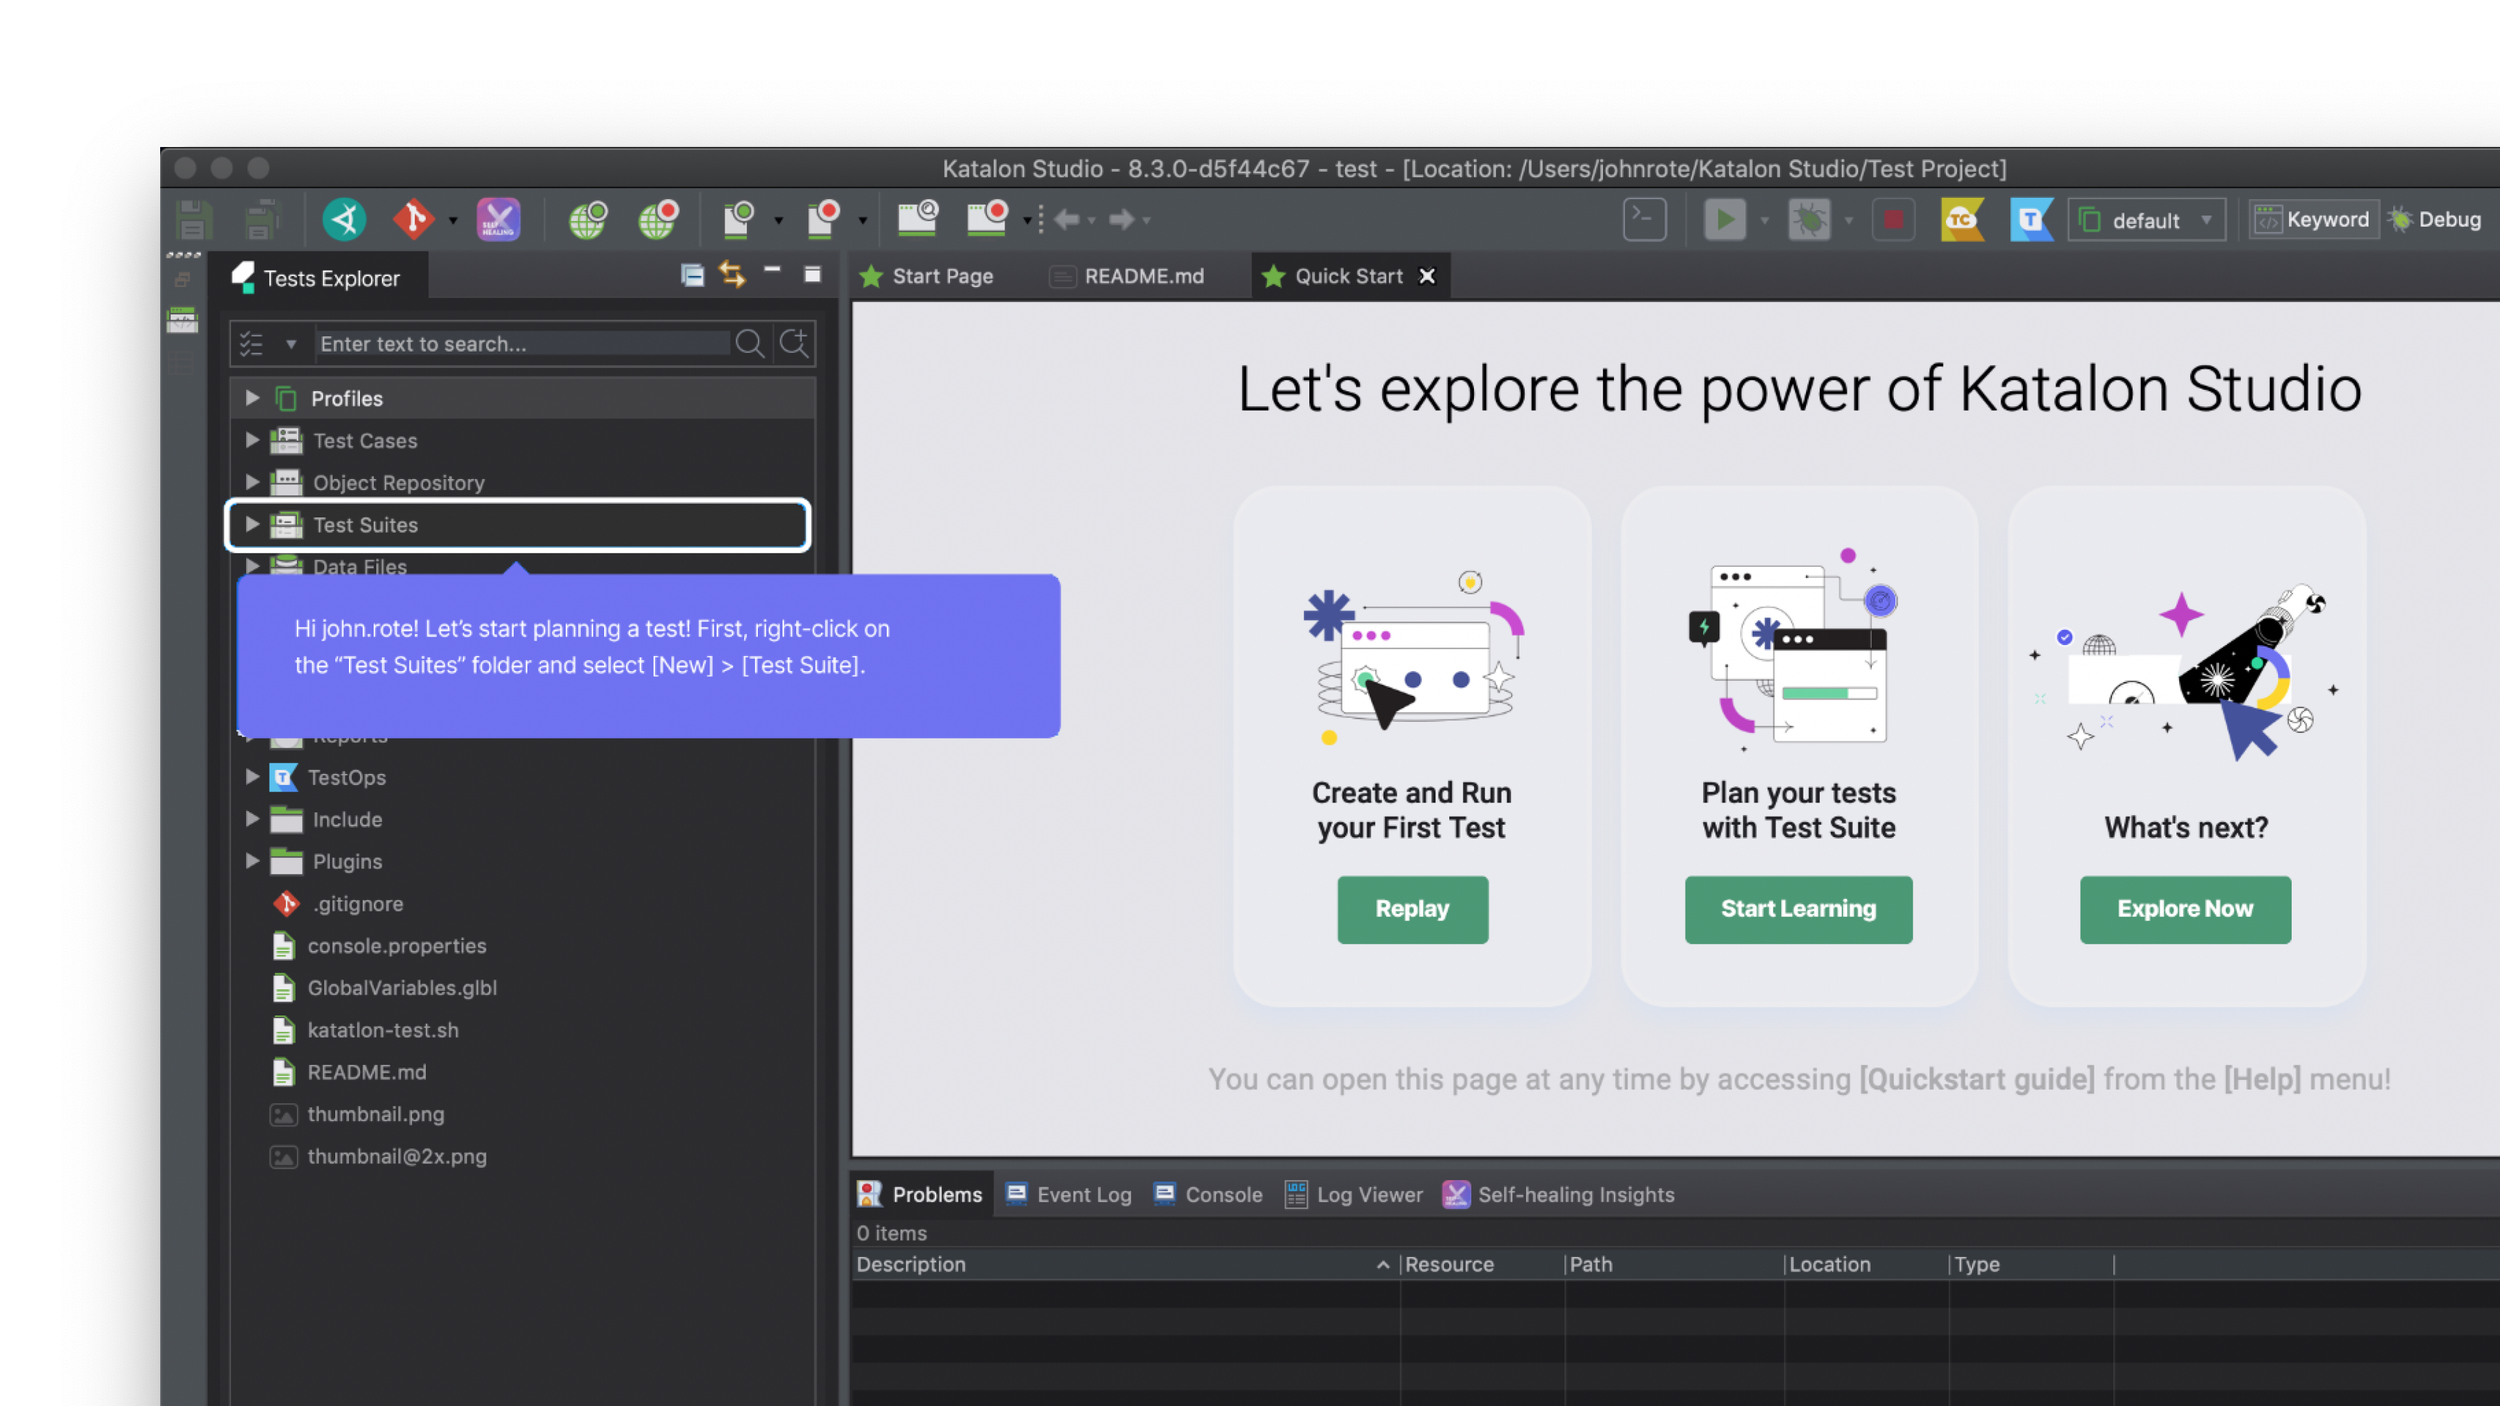Click the Start Learning button
Viewport: 2500px width, 1406px height.
point(1798,909)
